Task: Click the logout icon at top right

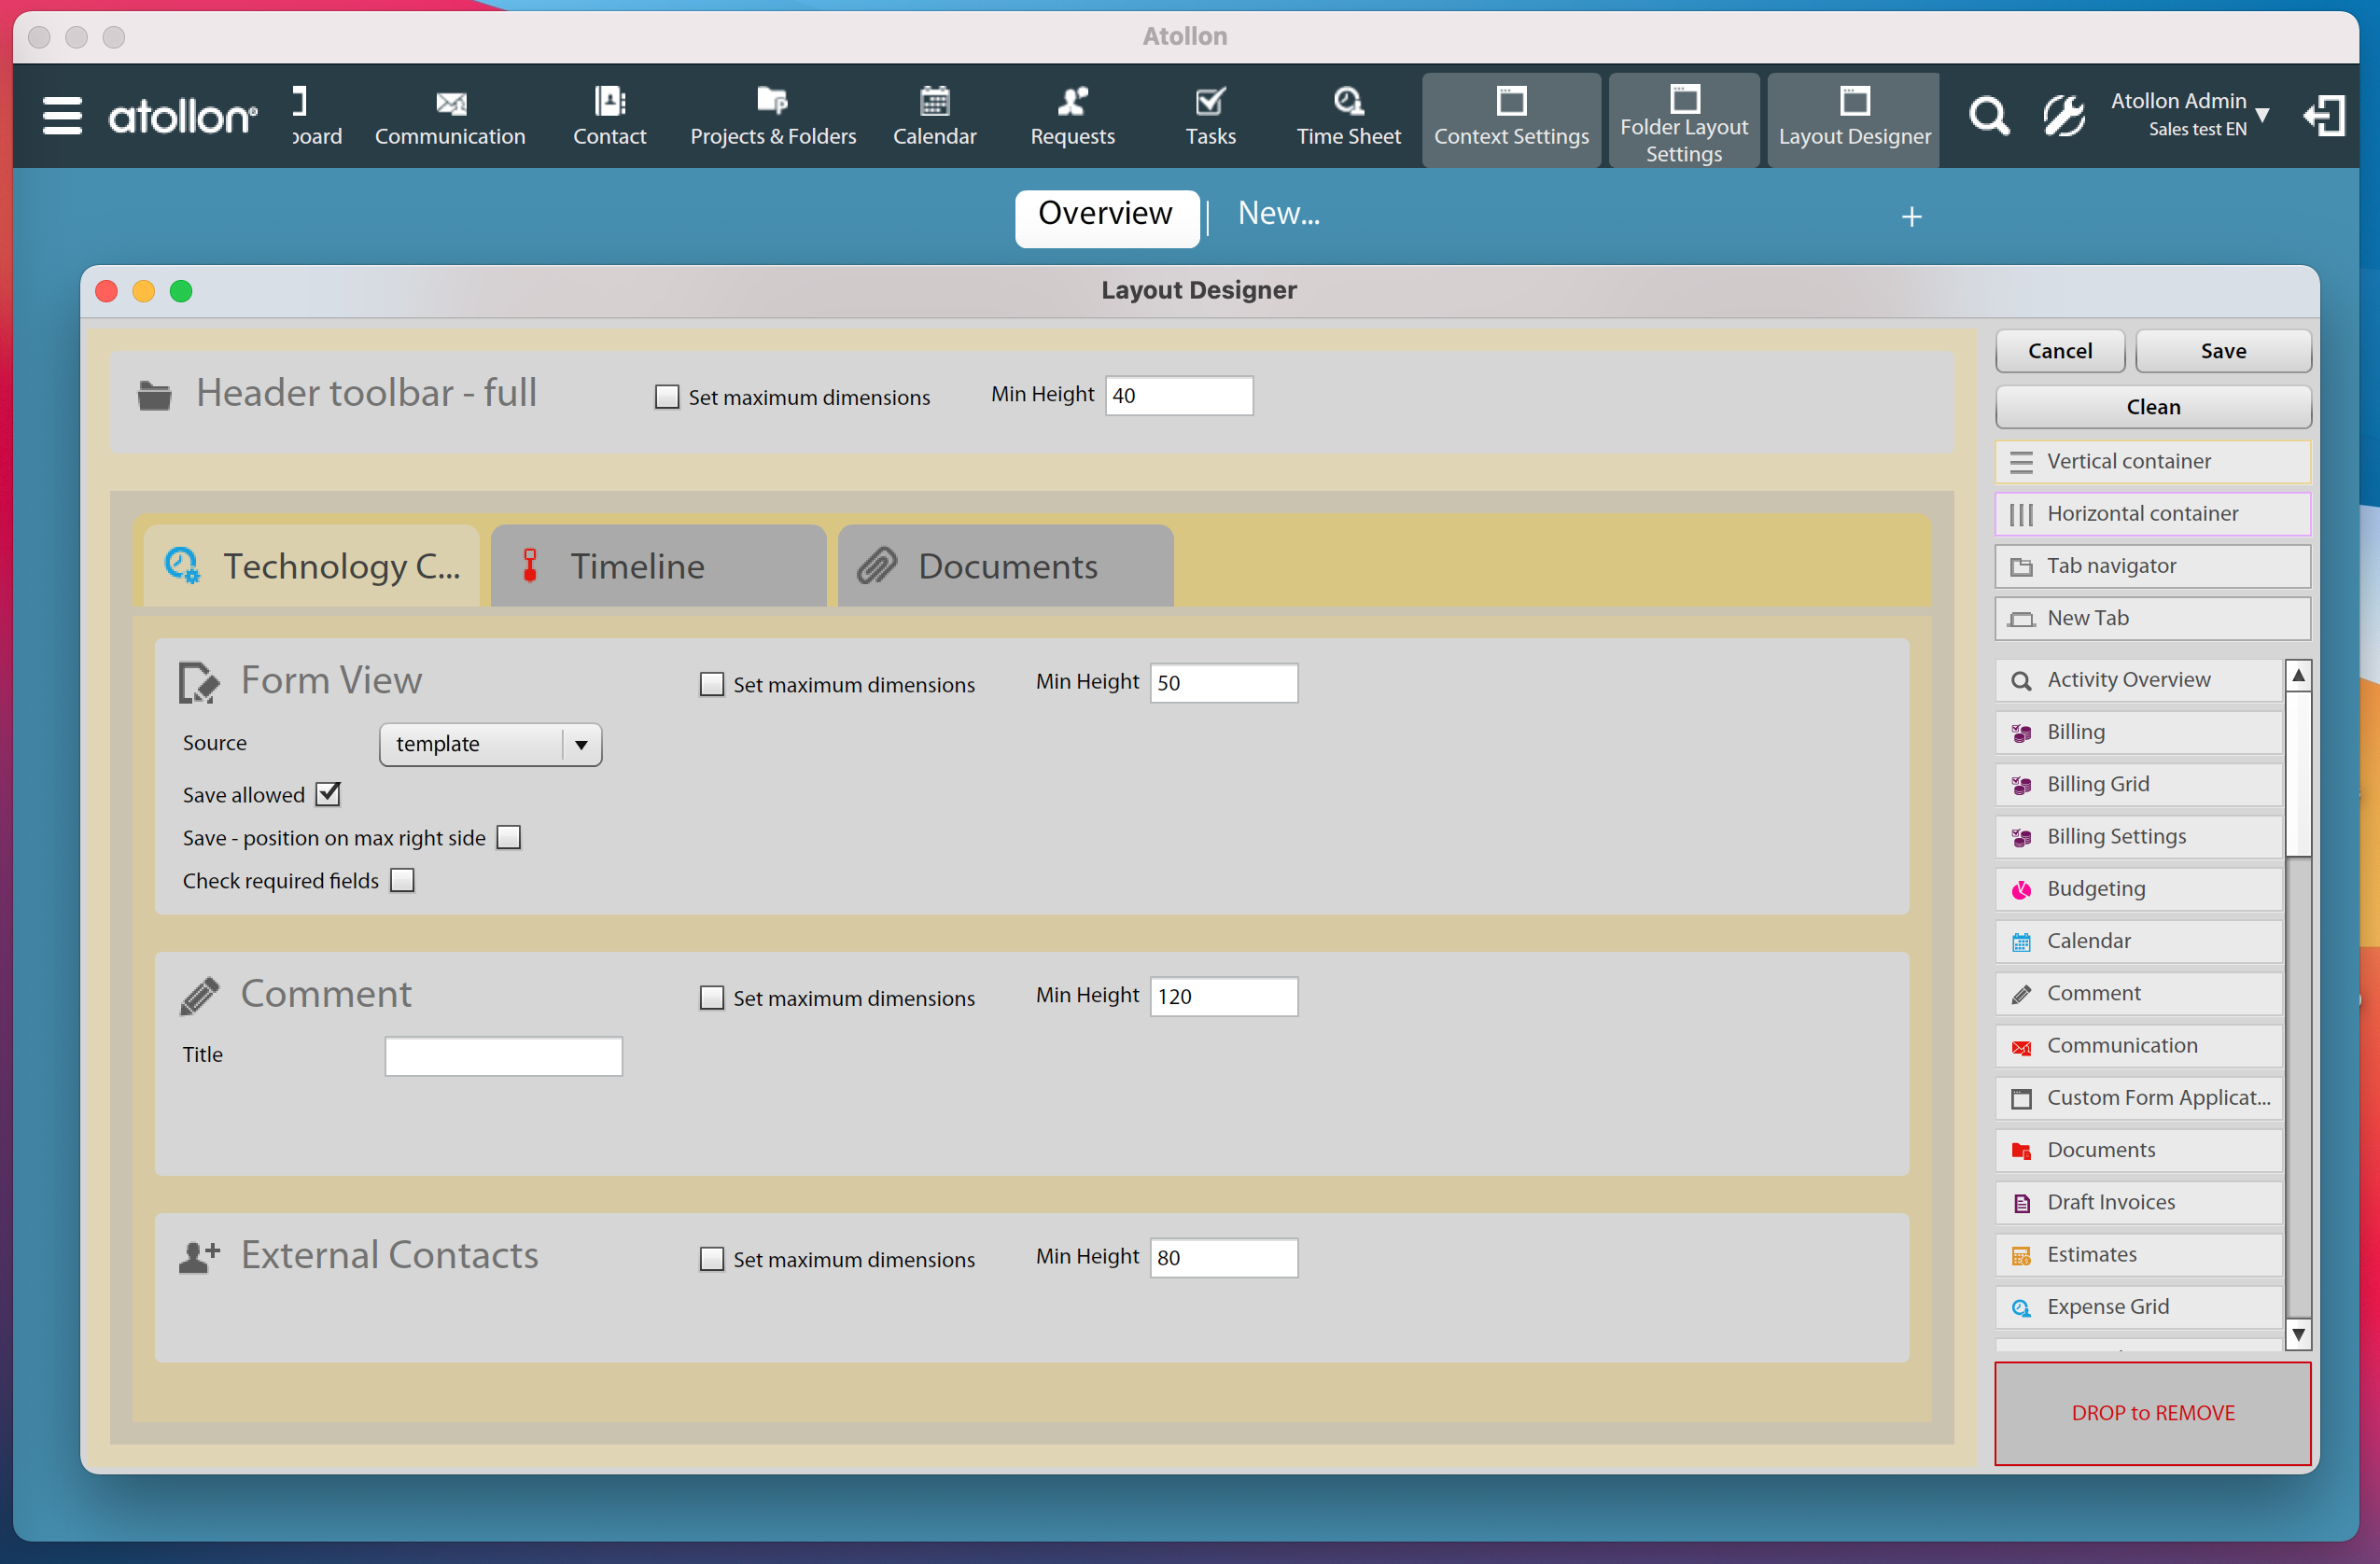Action: tap(2324, 116)
